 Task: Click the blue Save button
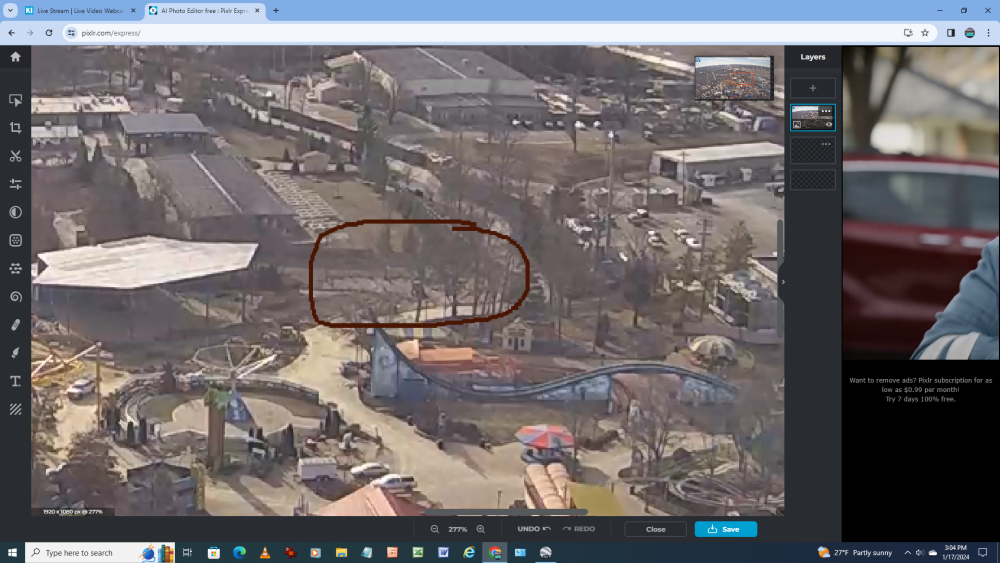[725, 529]
